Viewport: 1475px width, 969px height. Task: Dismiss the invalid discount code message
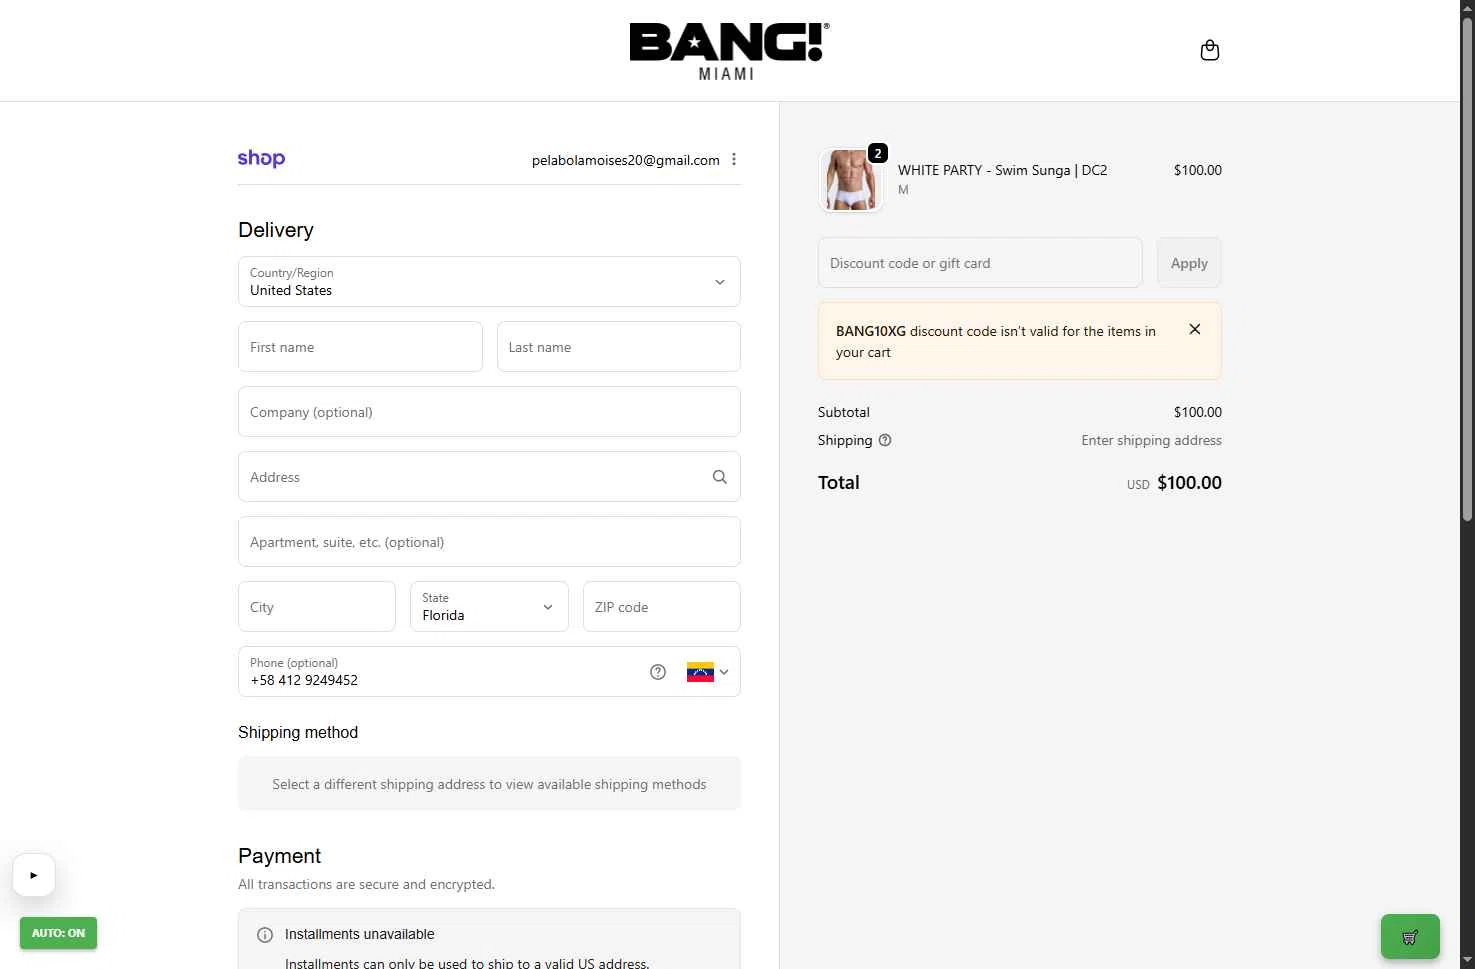click(1194, 329)
